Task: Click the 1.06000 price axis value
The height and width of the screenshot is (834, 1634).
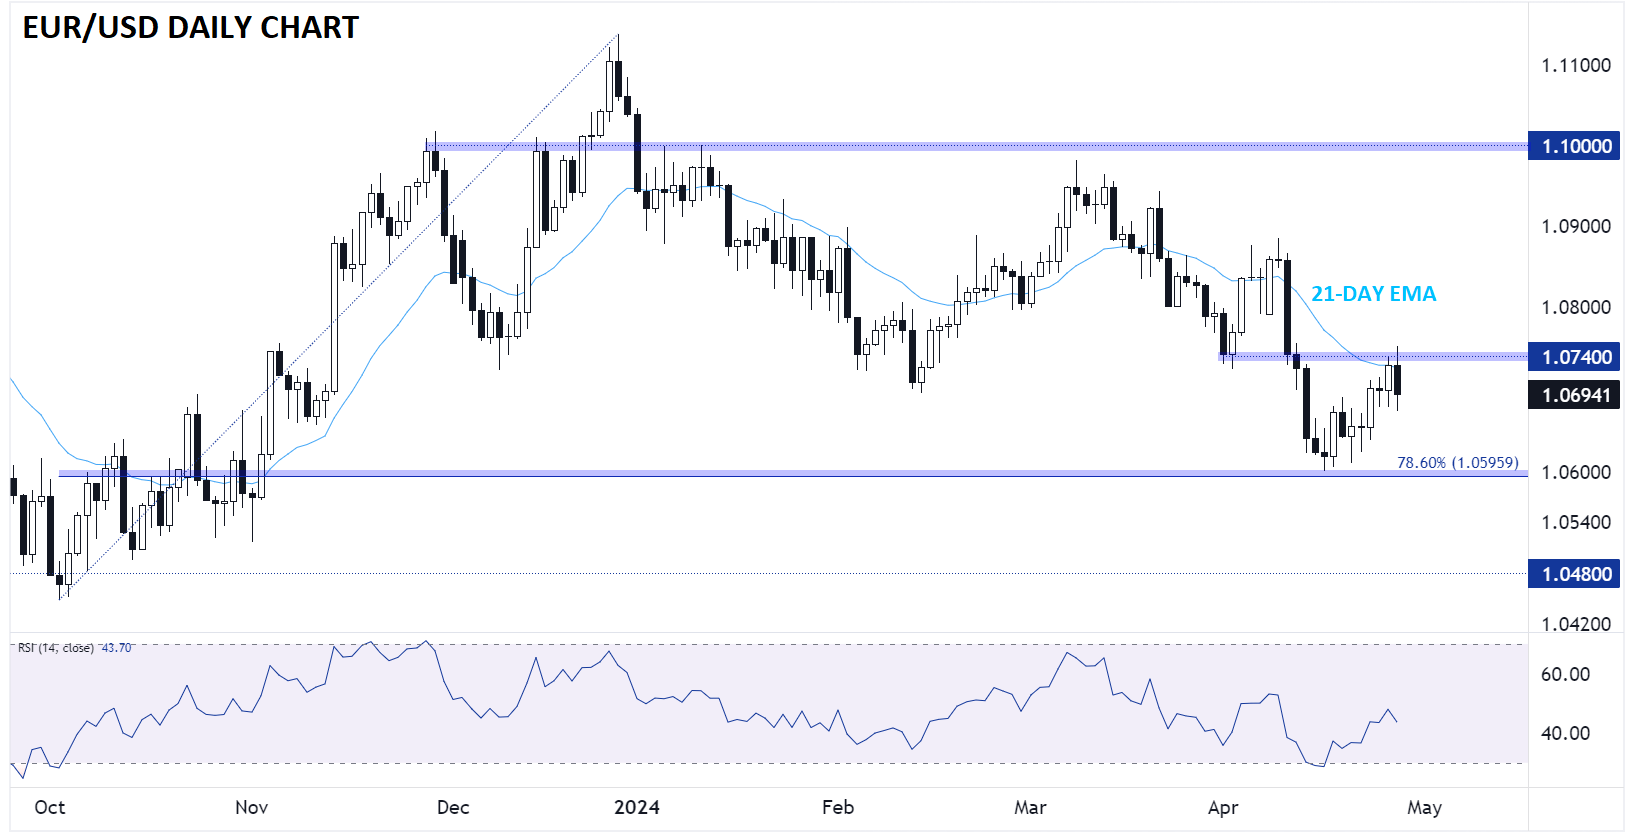Action: tap(1576, 473)
